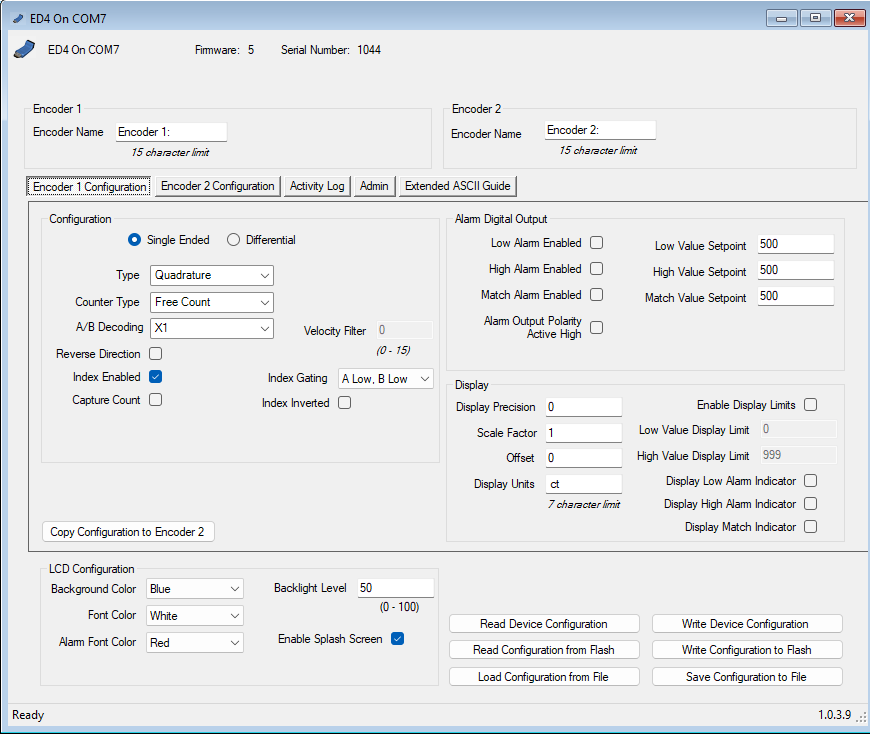
Task: Disable Index Enabled
Action: click(x=155, y=376)
